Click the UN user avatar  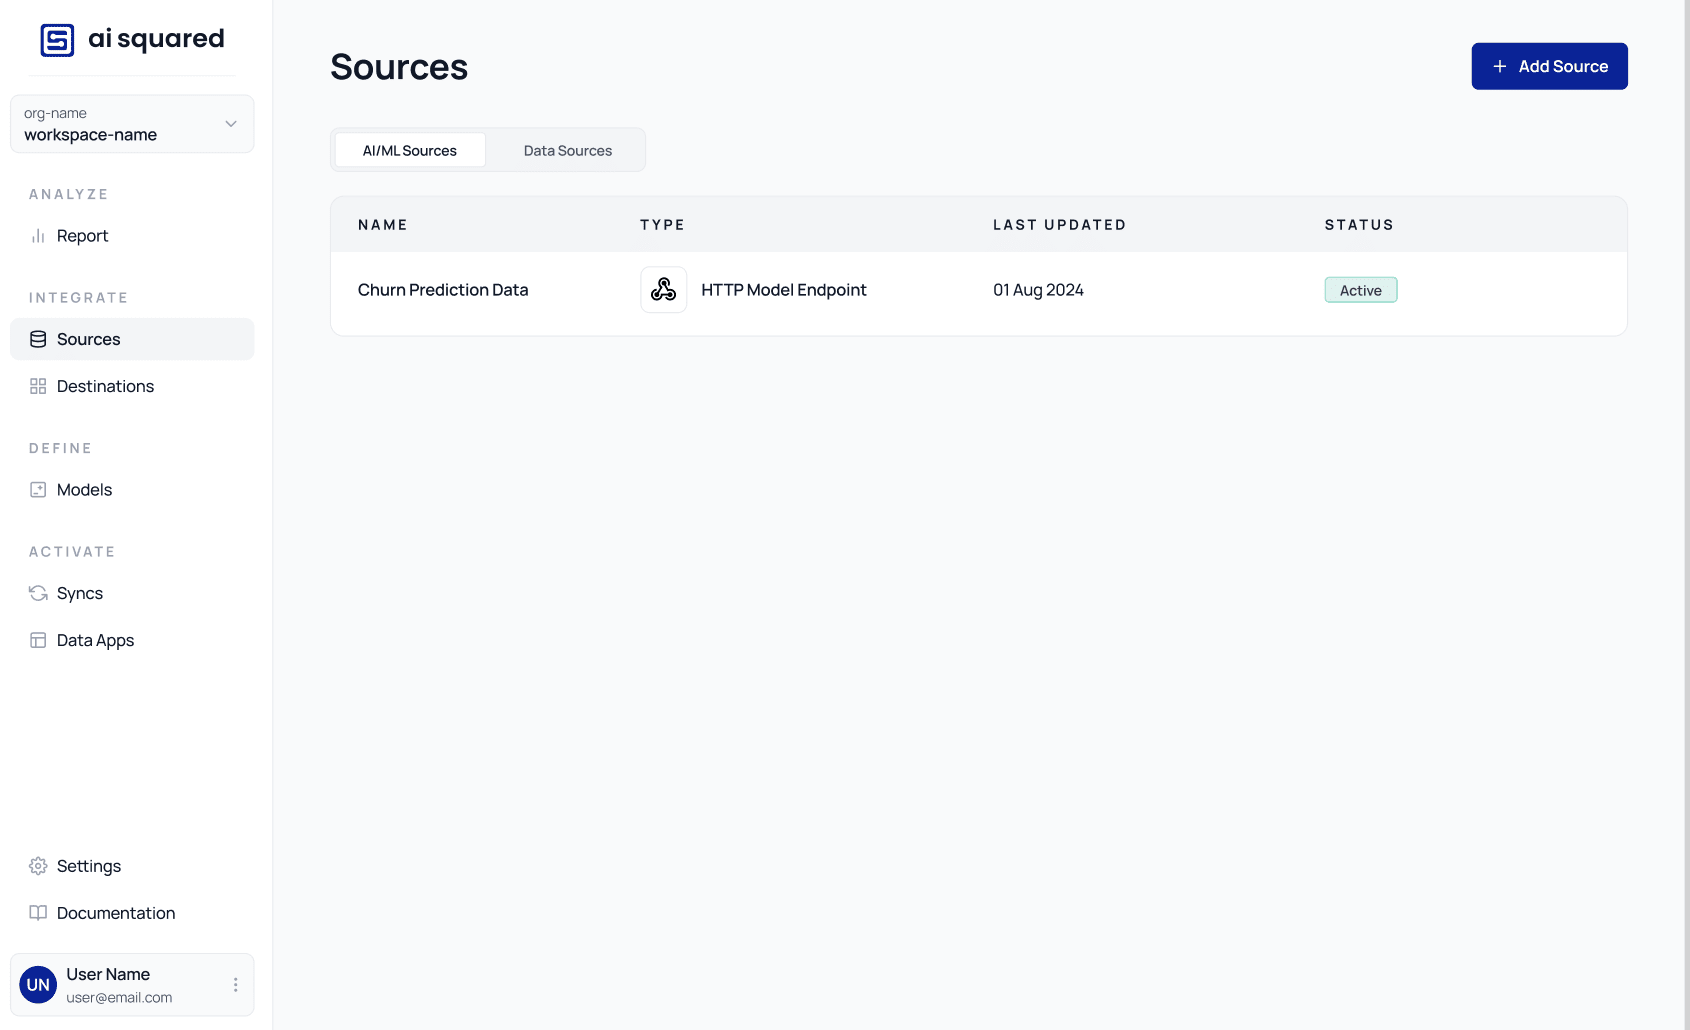pyautogui.click(x=38, y=985)
